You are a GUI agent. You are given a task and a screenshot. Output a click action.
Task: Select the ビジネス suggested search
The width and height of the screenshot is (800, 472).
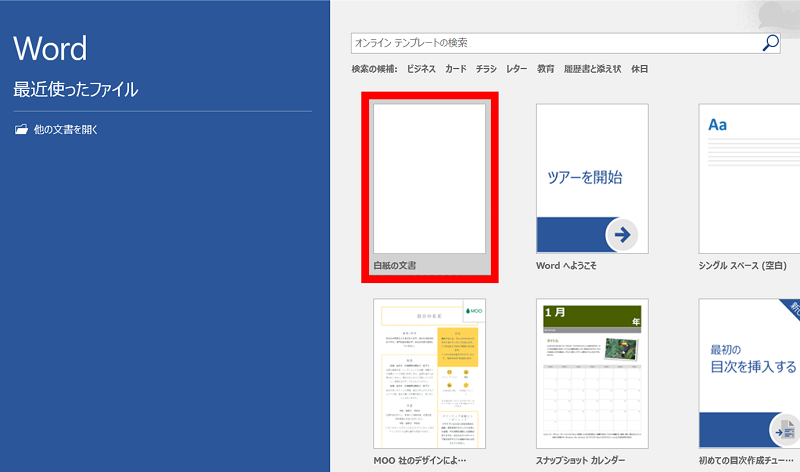click(x=421, y=69)
